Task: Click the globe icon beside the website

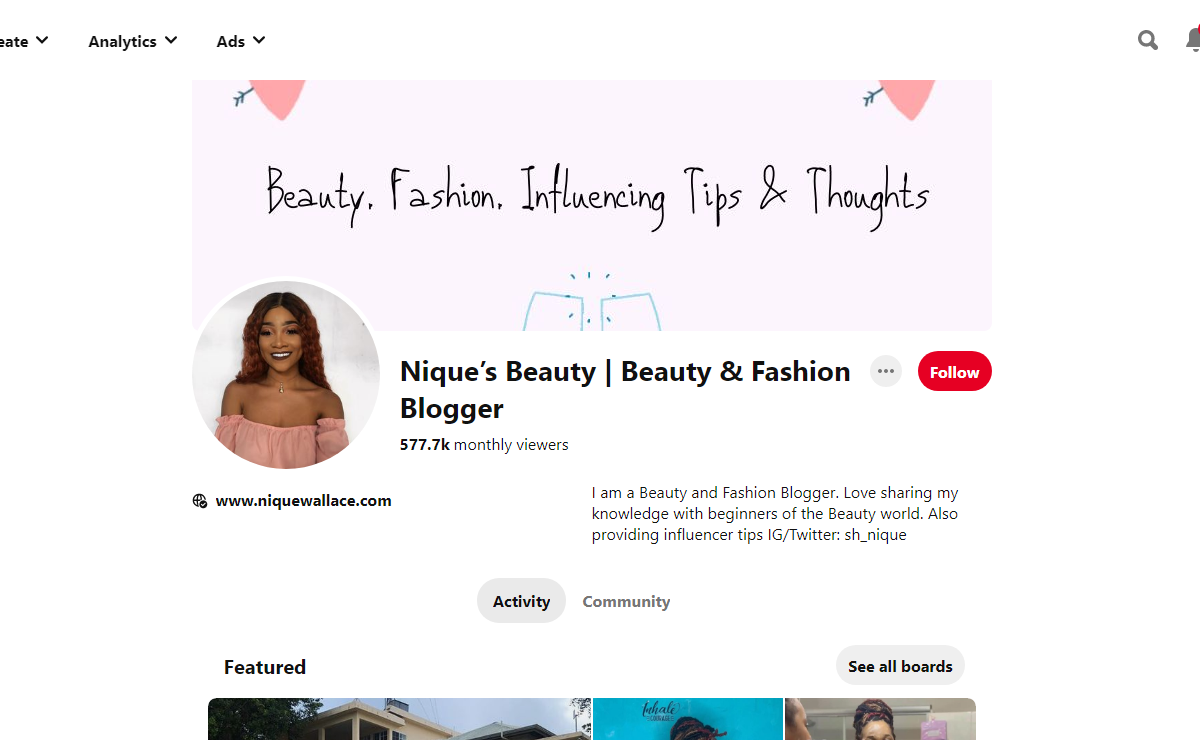Action: tap(200, 501)
